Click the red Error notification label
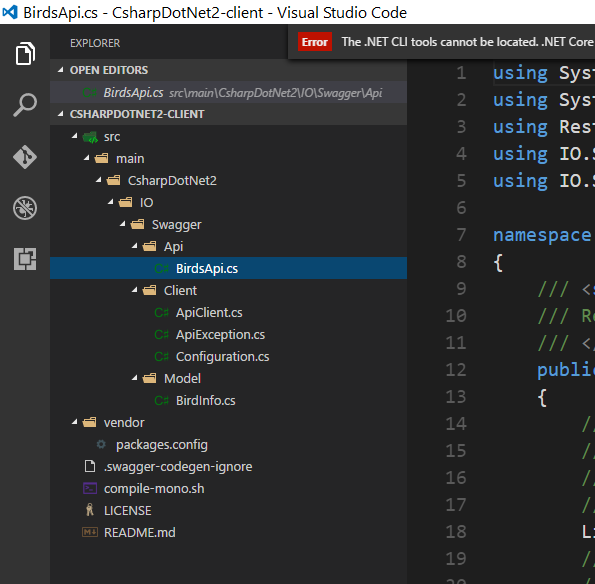 [x=315, y=42]
